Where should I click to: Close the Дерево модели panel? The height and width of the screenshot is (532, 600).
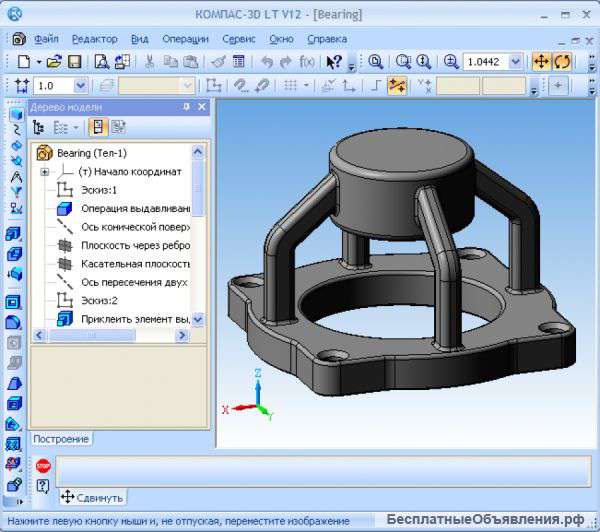click(x=202, y=107)
